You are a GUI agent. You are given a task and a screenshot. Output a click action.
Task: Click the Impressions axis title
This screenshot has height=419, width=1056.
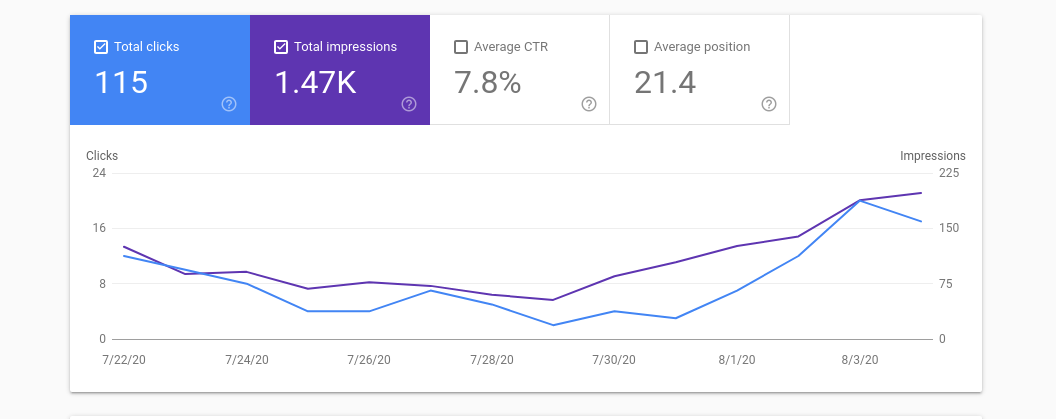point(933,156)
